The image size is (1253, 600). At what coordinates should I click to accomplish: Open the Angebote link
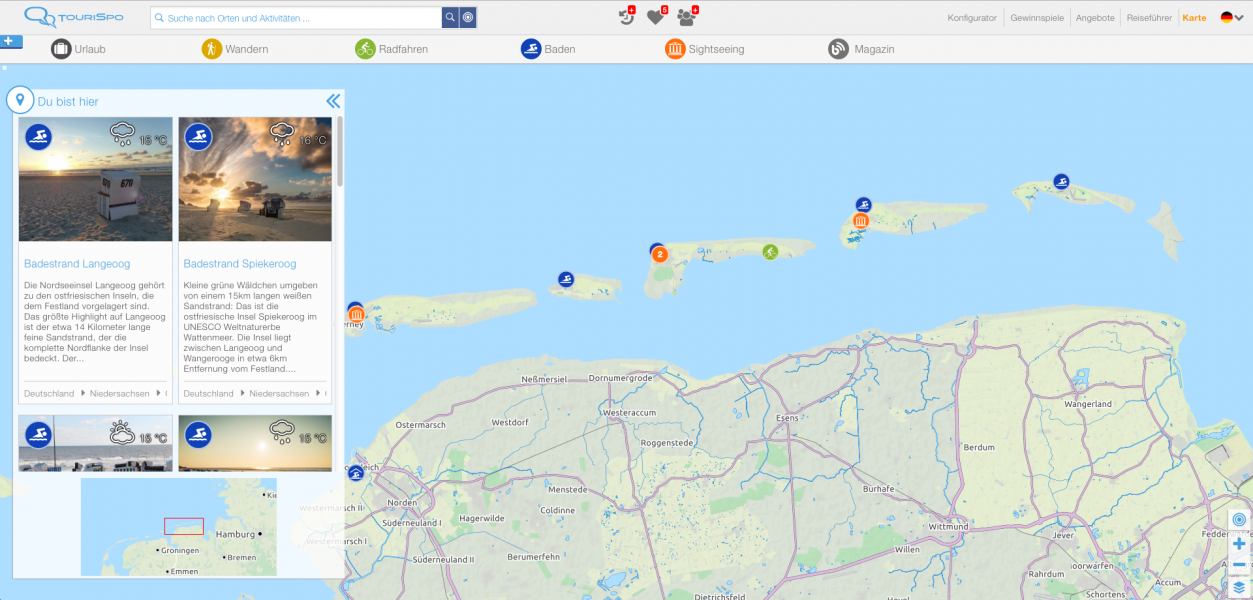[1095, 18]
